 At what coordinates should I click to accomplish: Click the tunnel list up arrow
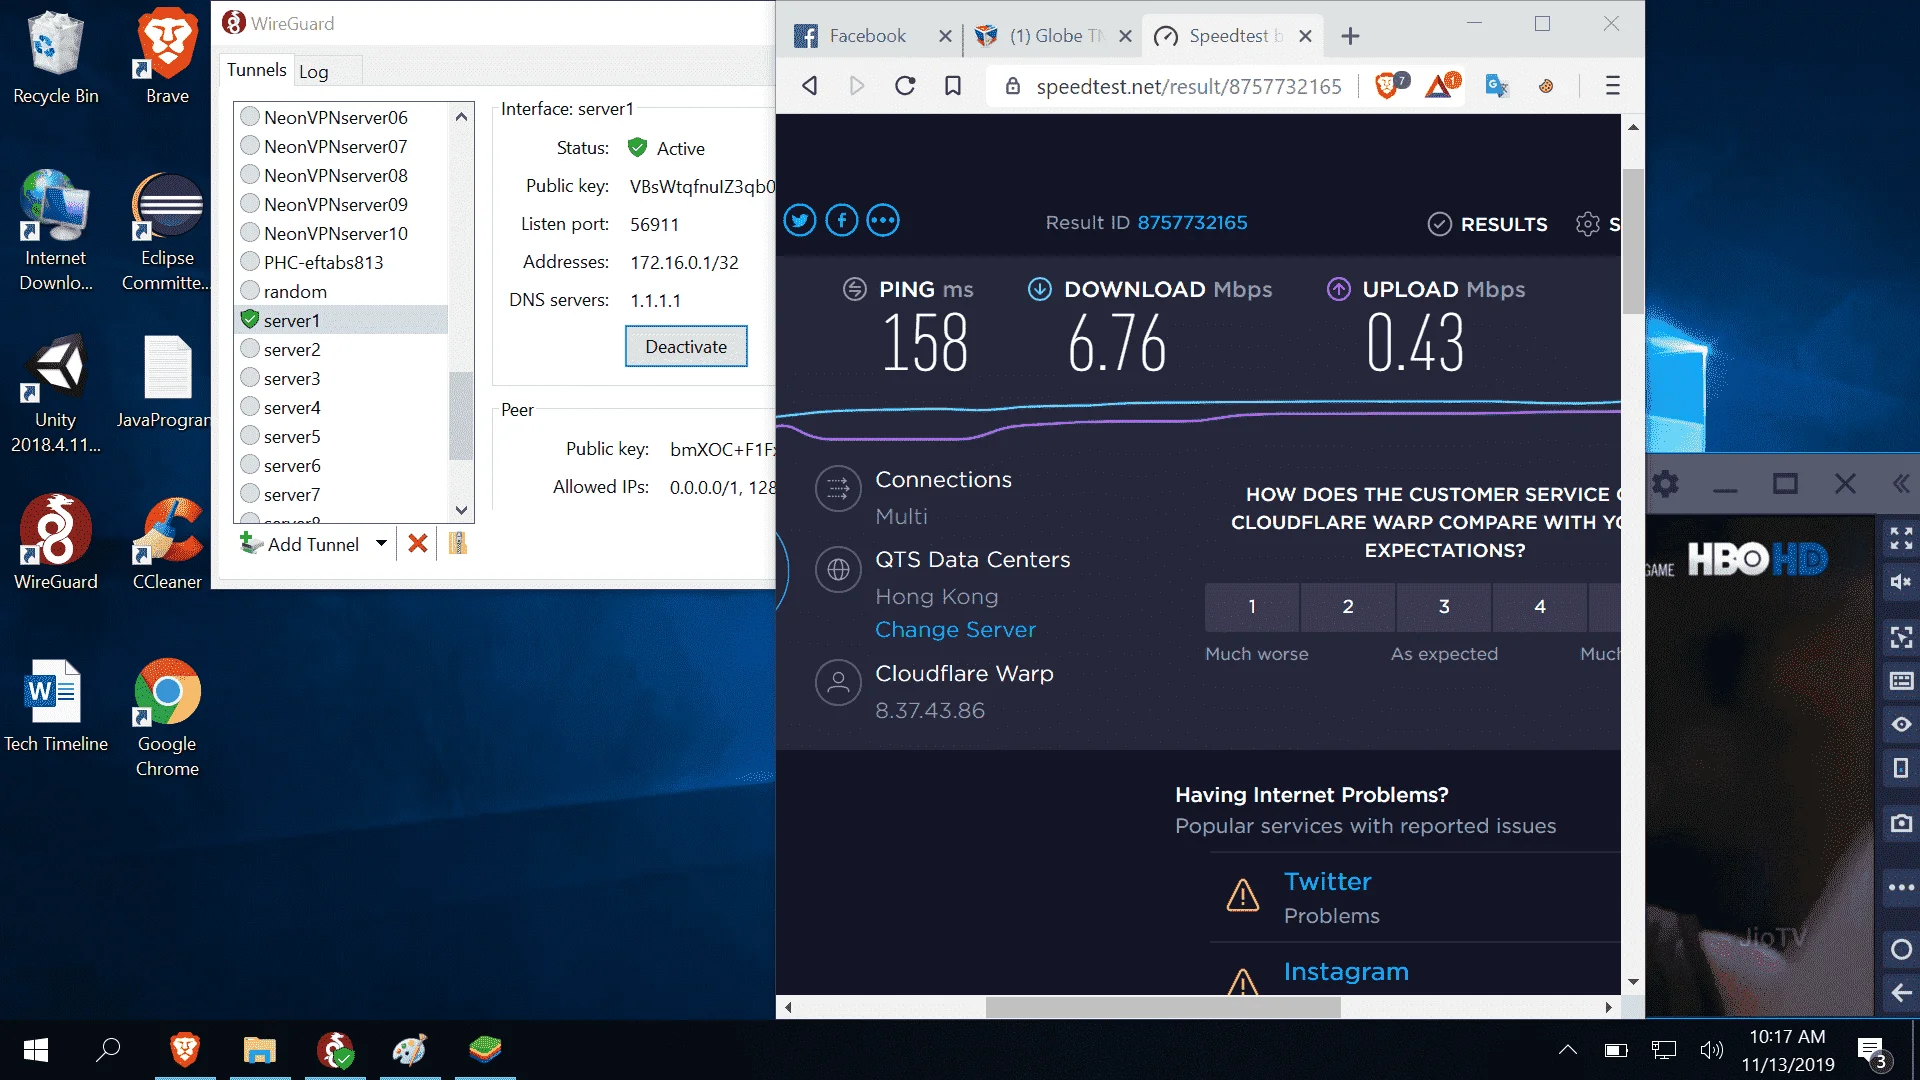[x=461, y=117]
